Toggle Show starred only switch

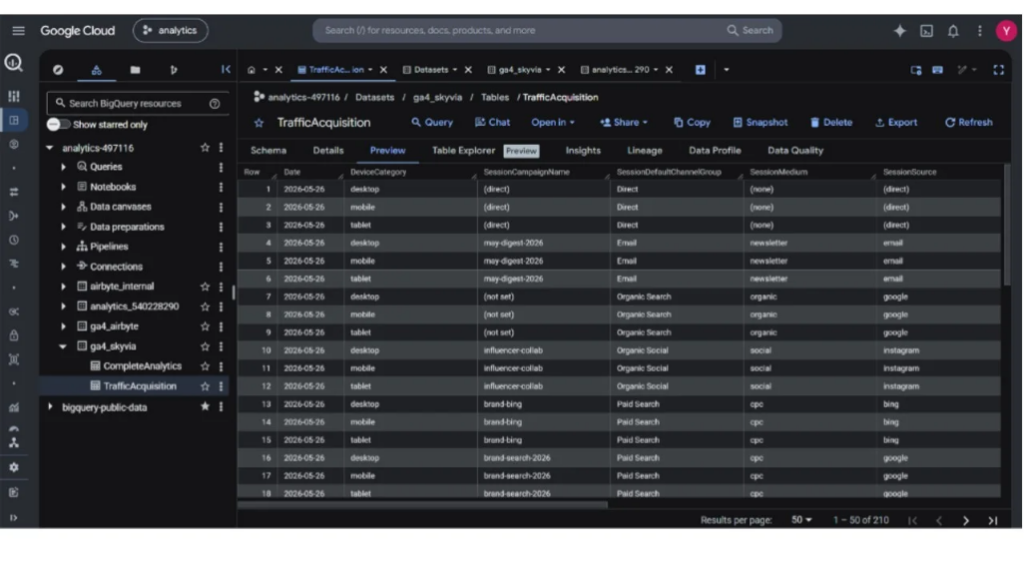point(57,125)
